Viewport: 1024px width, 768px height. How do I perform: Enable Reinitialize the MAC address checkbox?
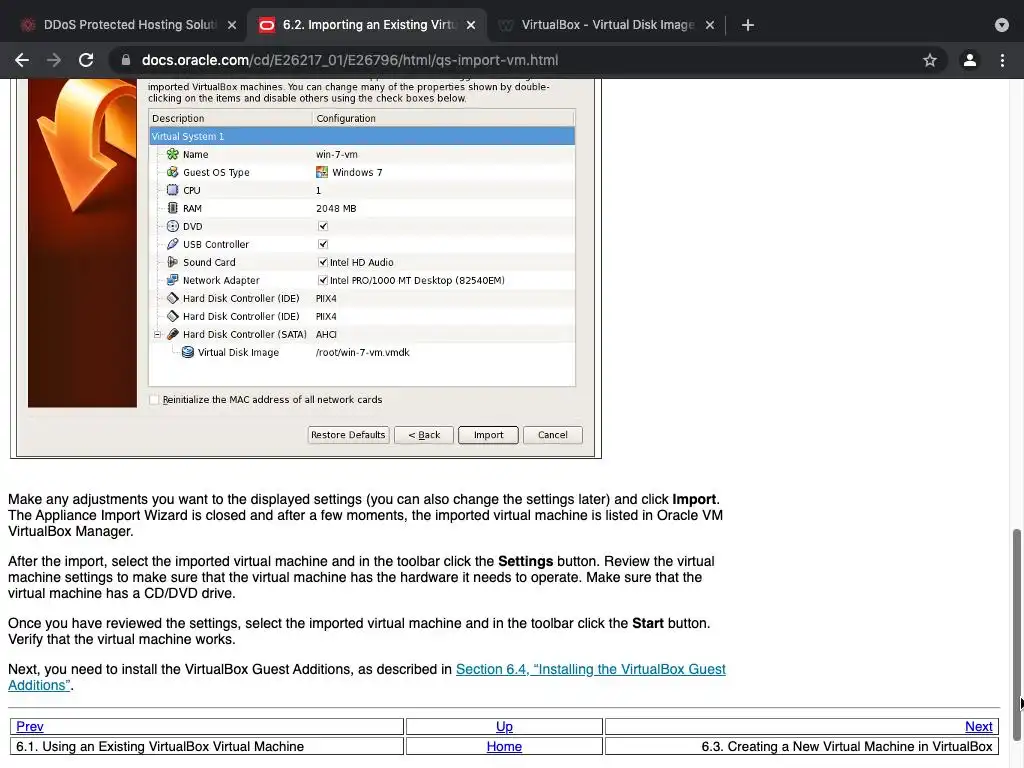coord(154,400)
